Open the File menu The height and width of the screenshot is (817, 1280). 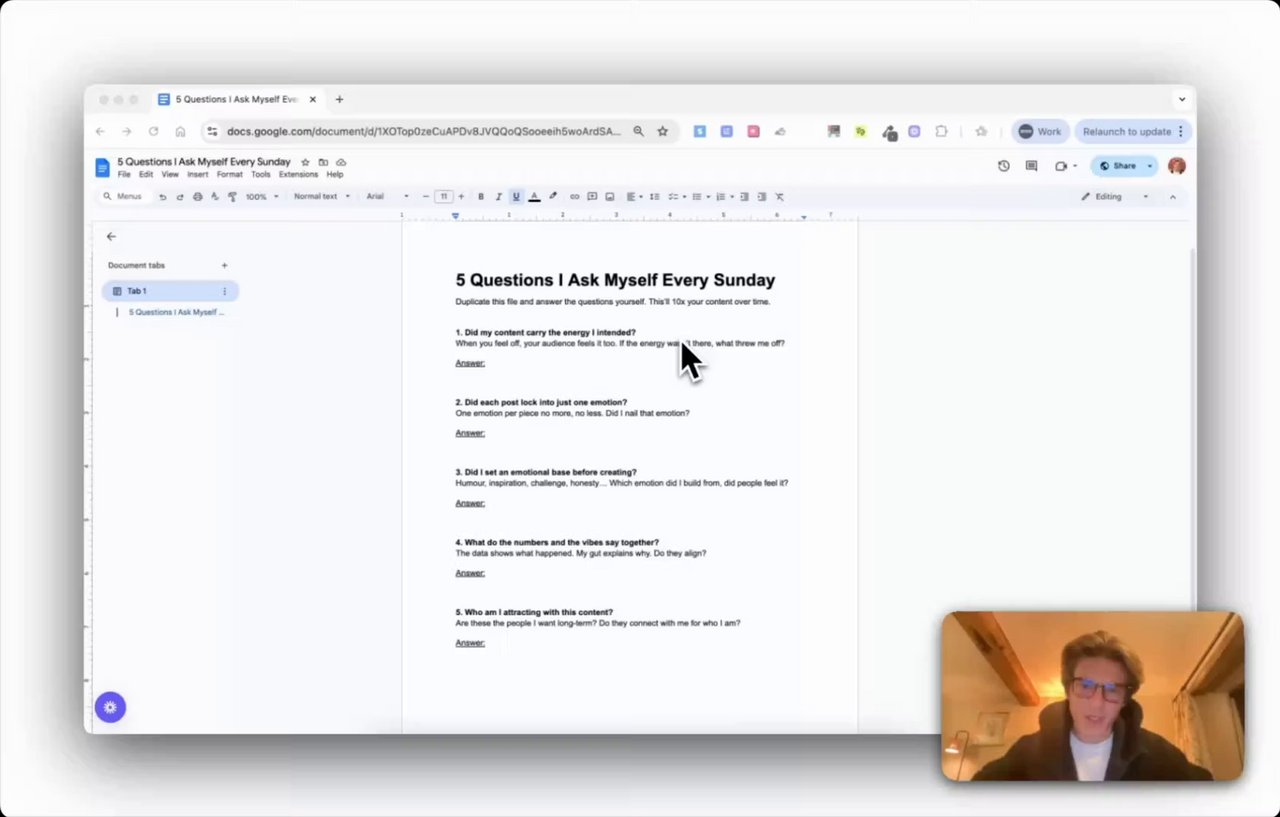(124, 174)
